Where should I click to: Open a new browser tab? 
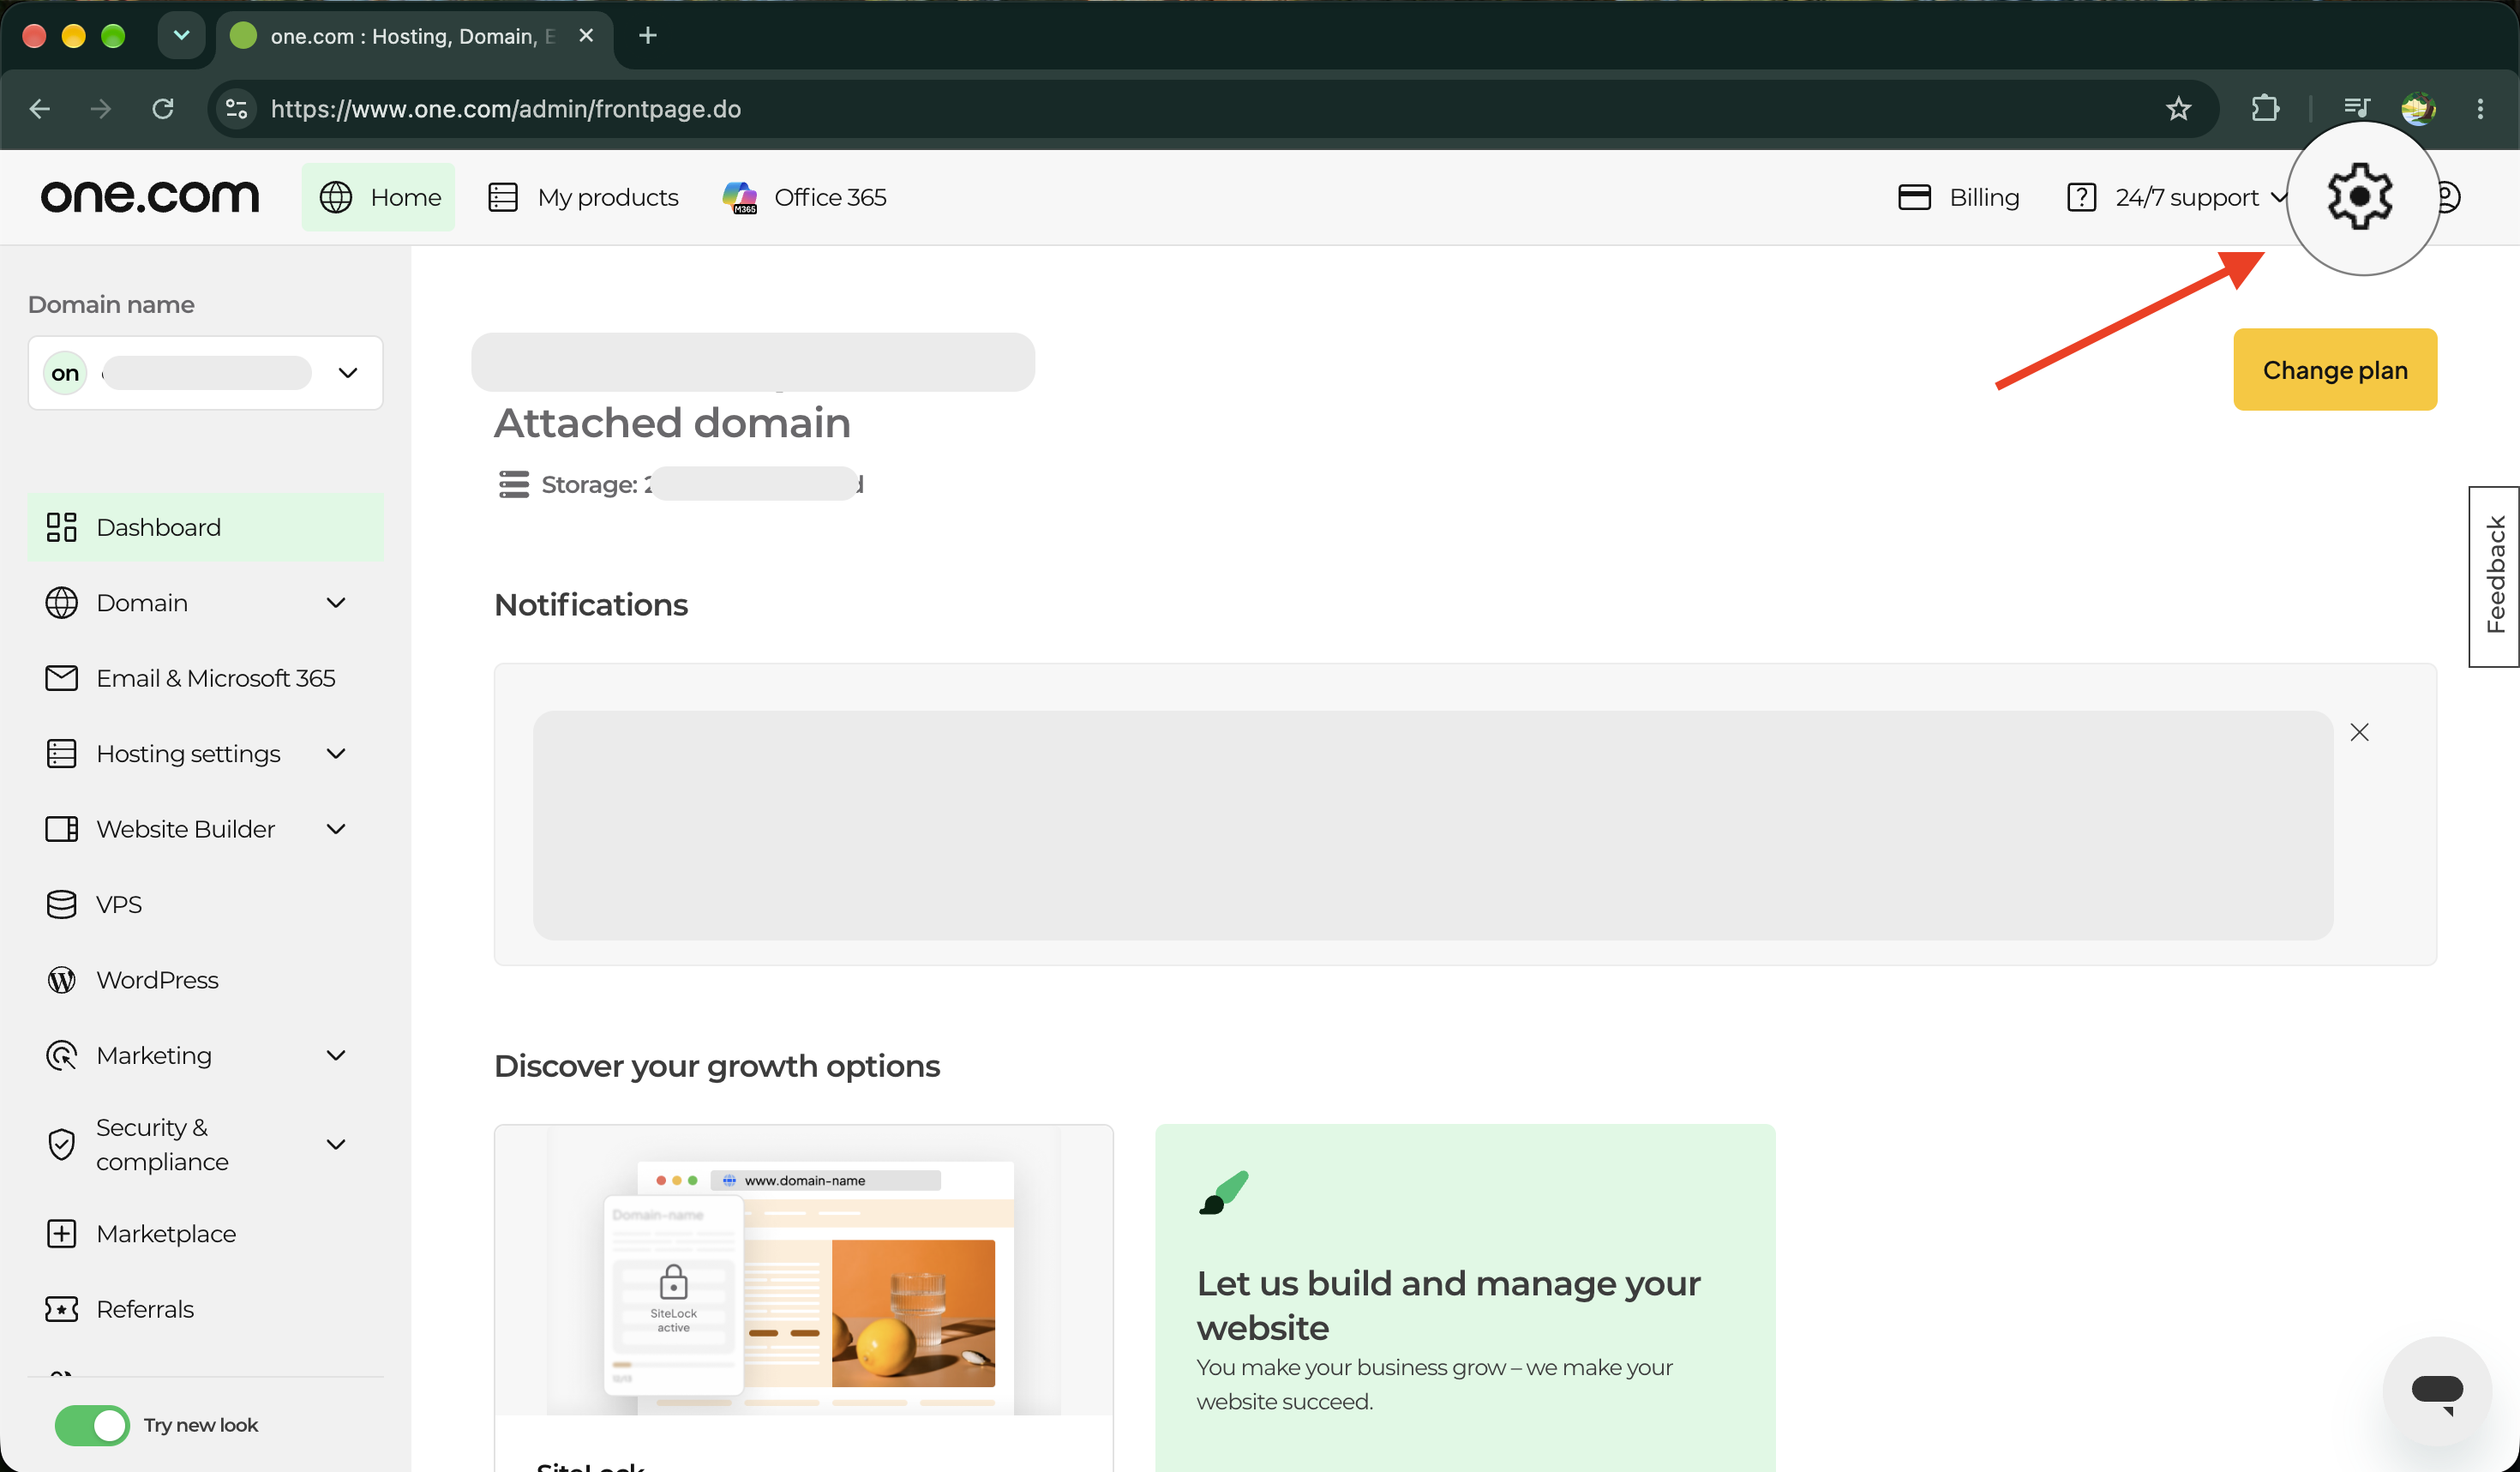(647, 36)
